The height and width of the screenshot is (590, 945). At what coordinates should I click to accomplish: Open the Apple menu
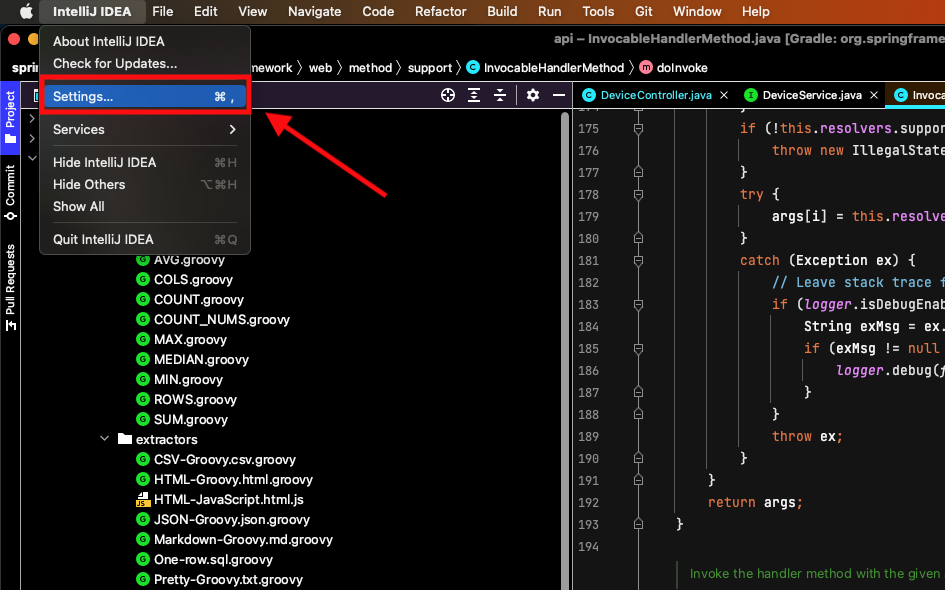pyautogui.click(x=26, y=11)
